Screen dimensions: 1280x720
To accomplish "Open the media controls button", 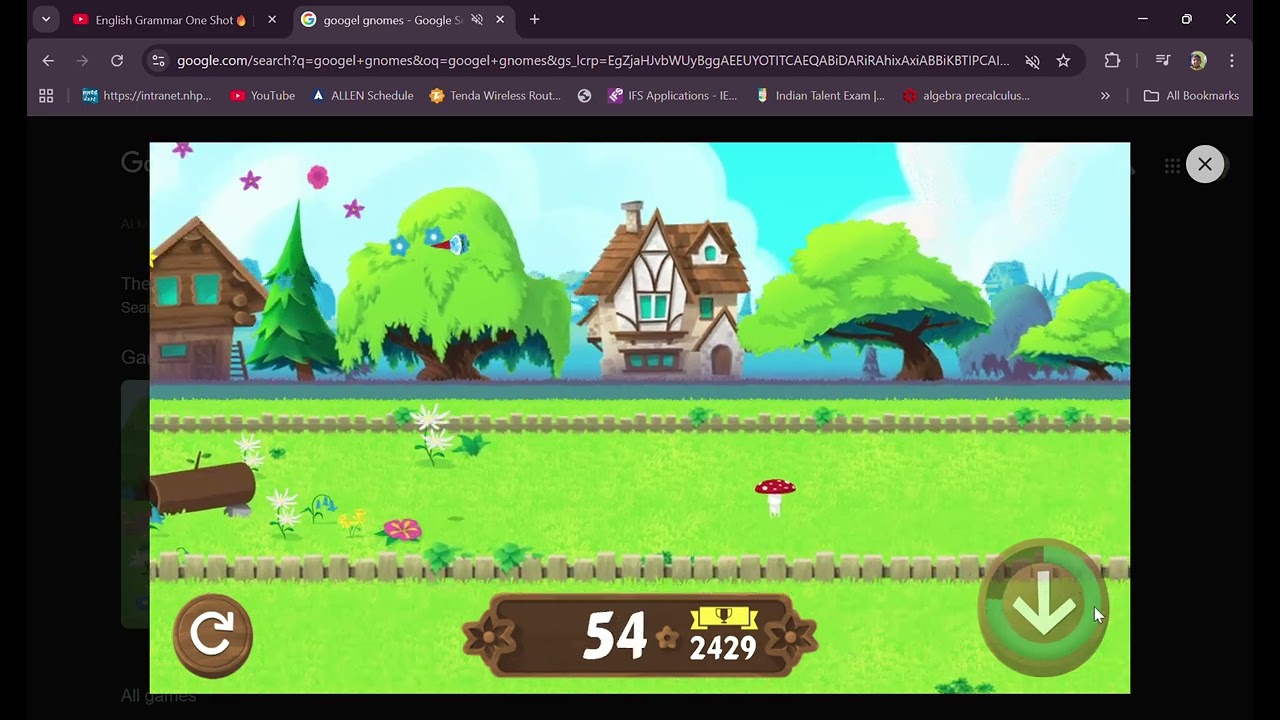I will pos(1162,61).
